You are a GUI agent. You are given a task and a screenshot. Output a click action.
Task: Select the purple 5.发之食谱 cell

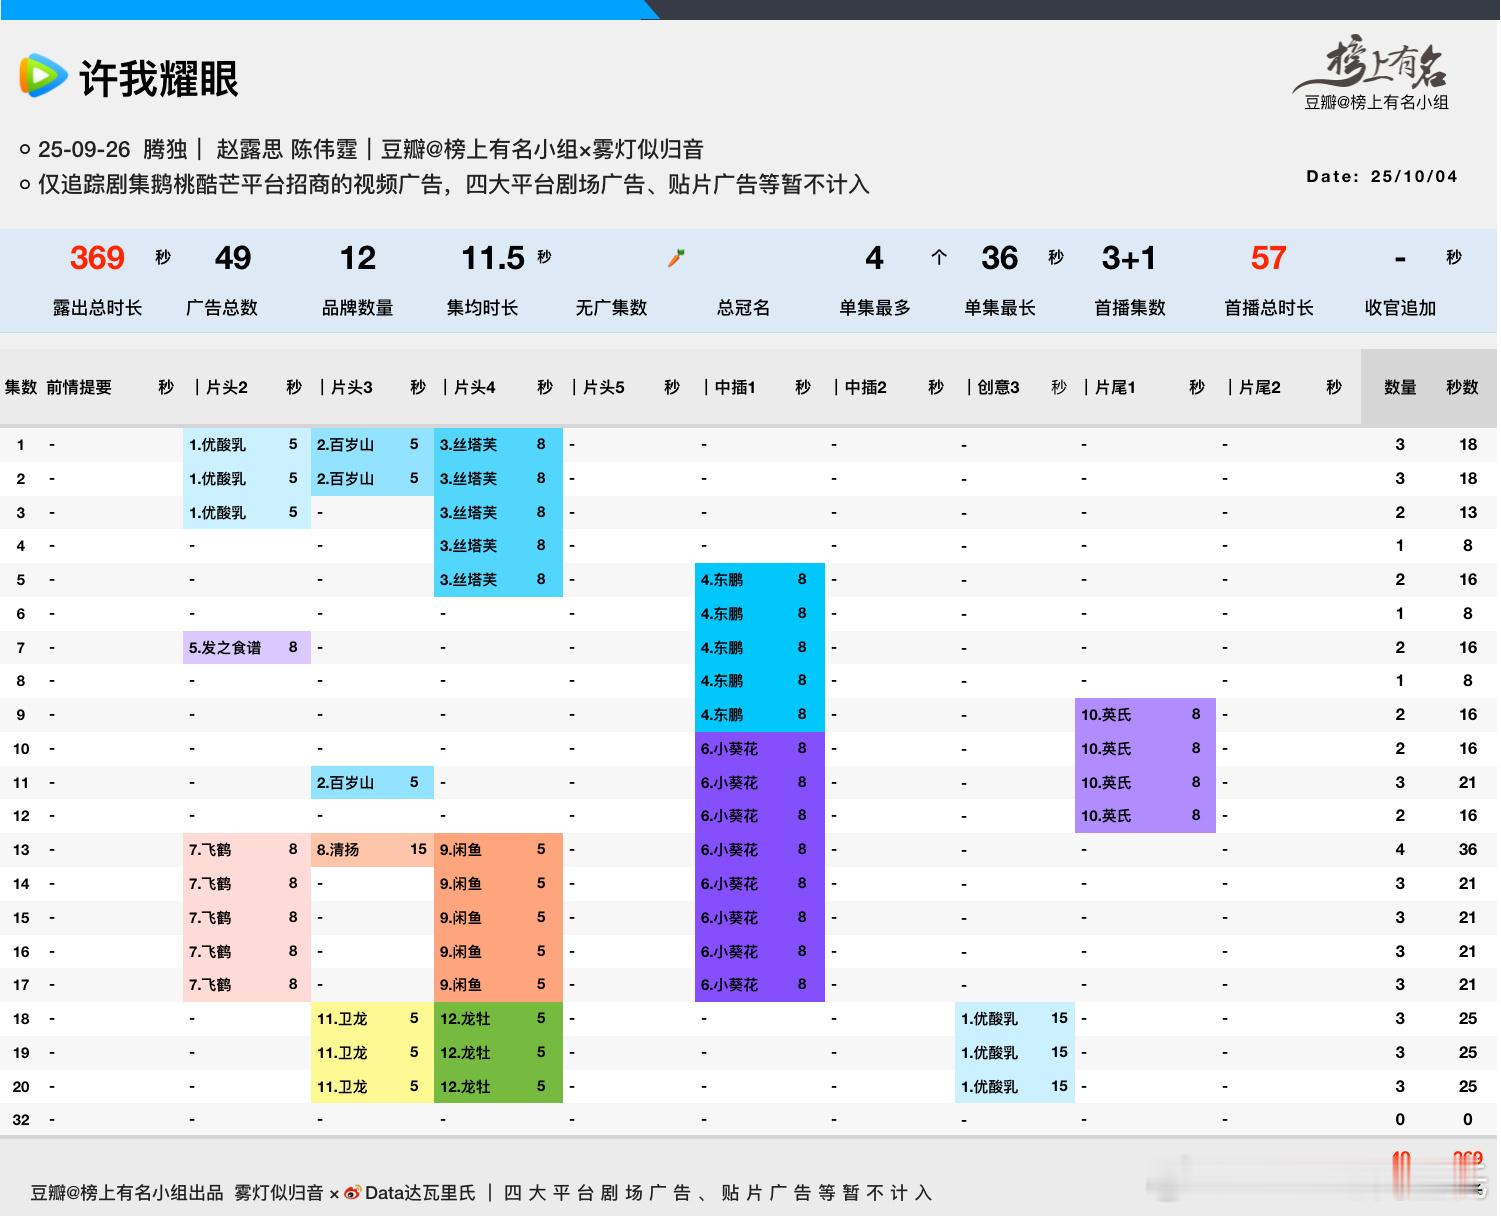[225, 648]
